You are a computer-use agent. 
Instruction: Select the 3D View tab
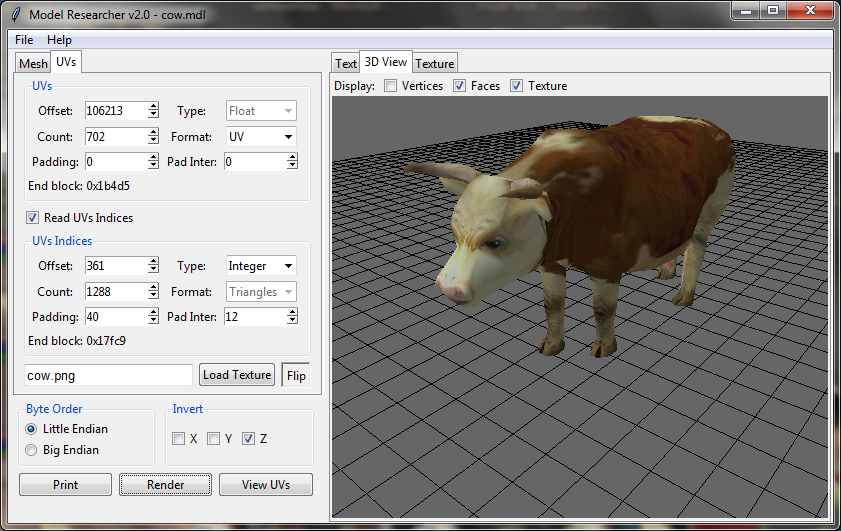386,62
